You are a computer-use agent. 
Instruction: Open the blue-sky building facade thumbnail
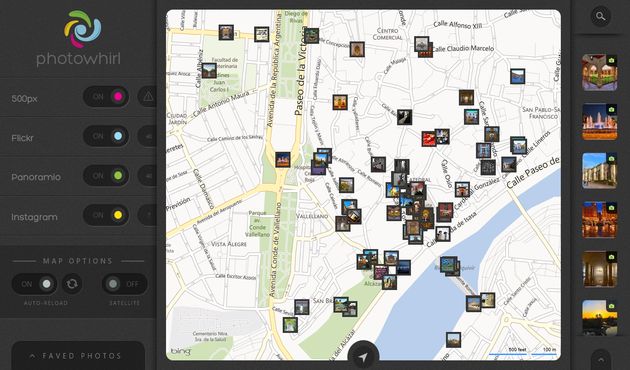click(x=599, y=171)
